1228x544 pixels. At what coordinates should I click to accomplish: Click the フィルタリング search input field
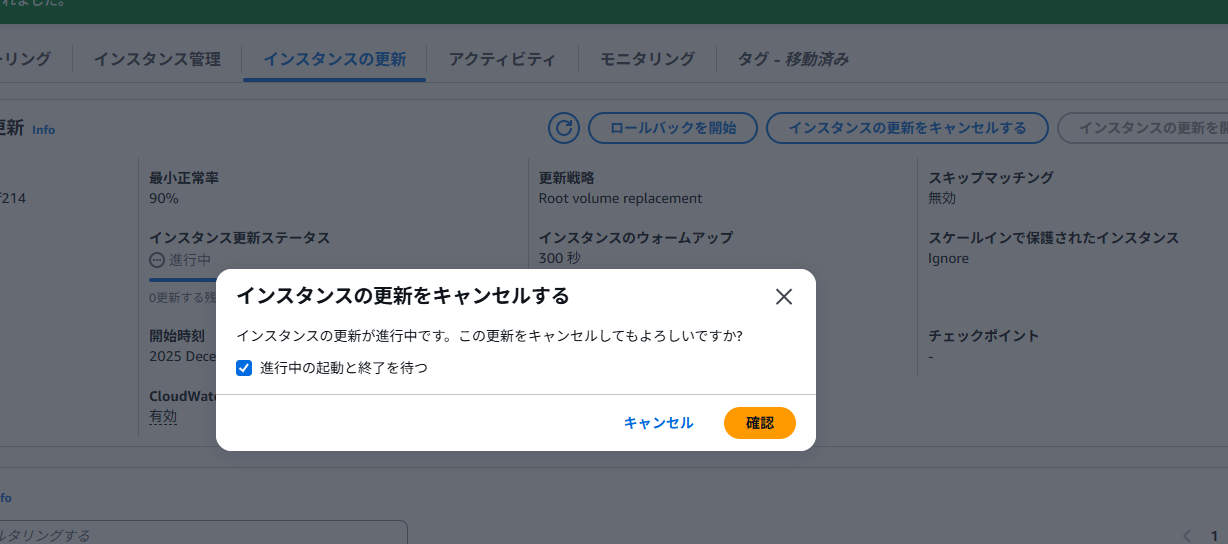coord(204,534)
